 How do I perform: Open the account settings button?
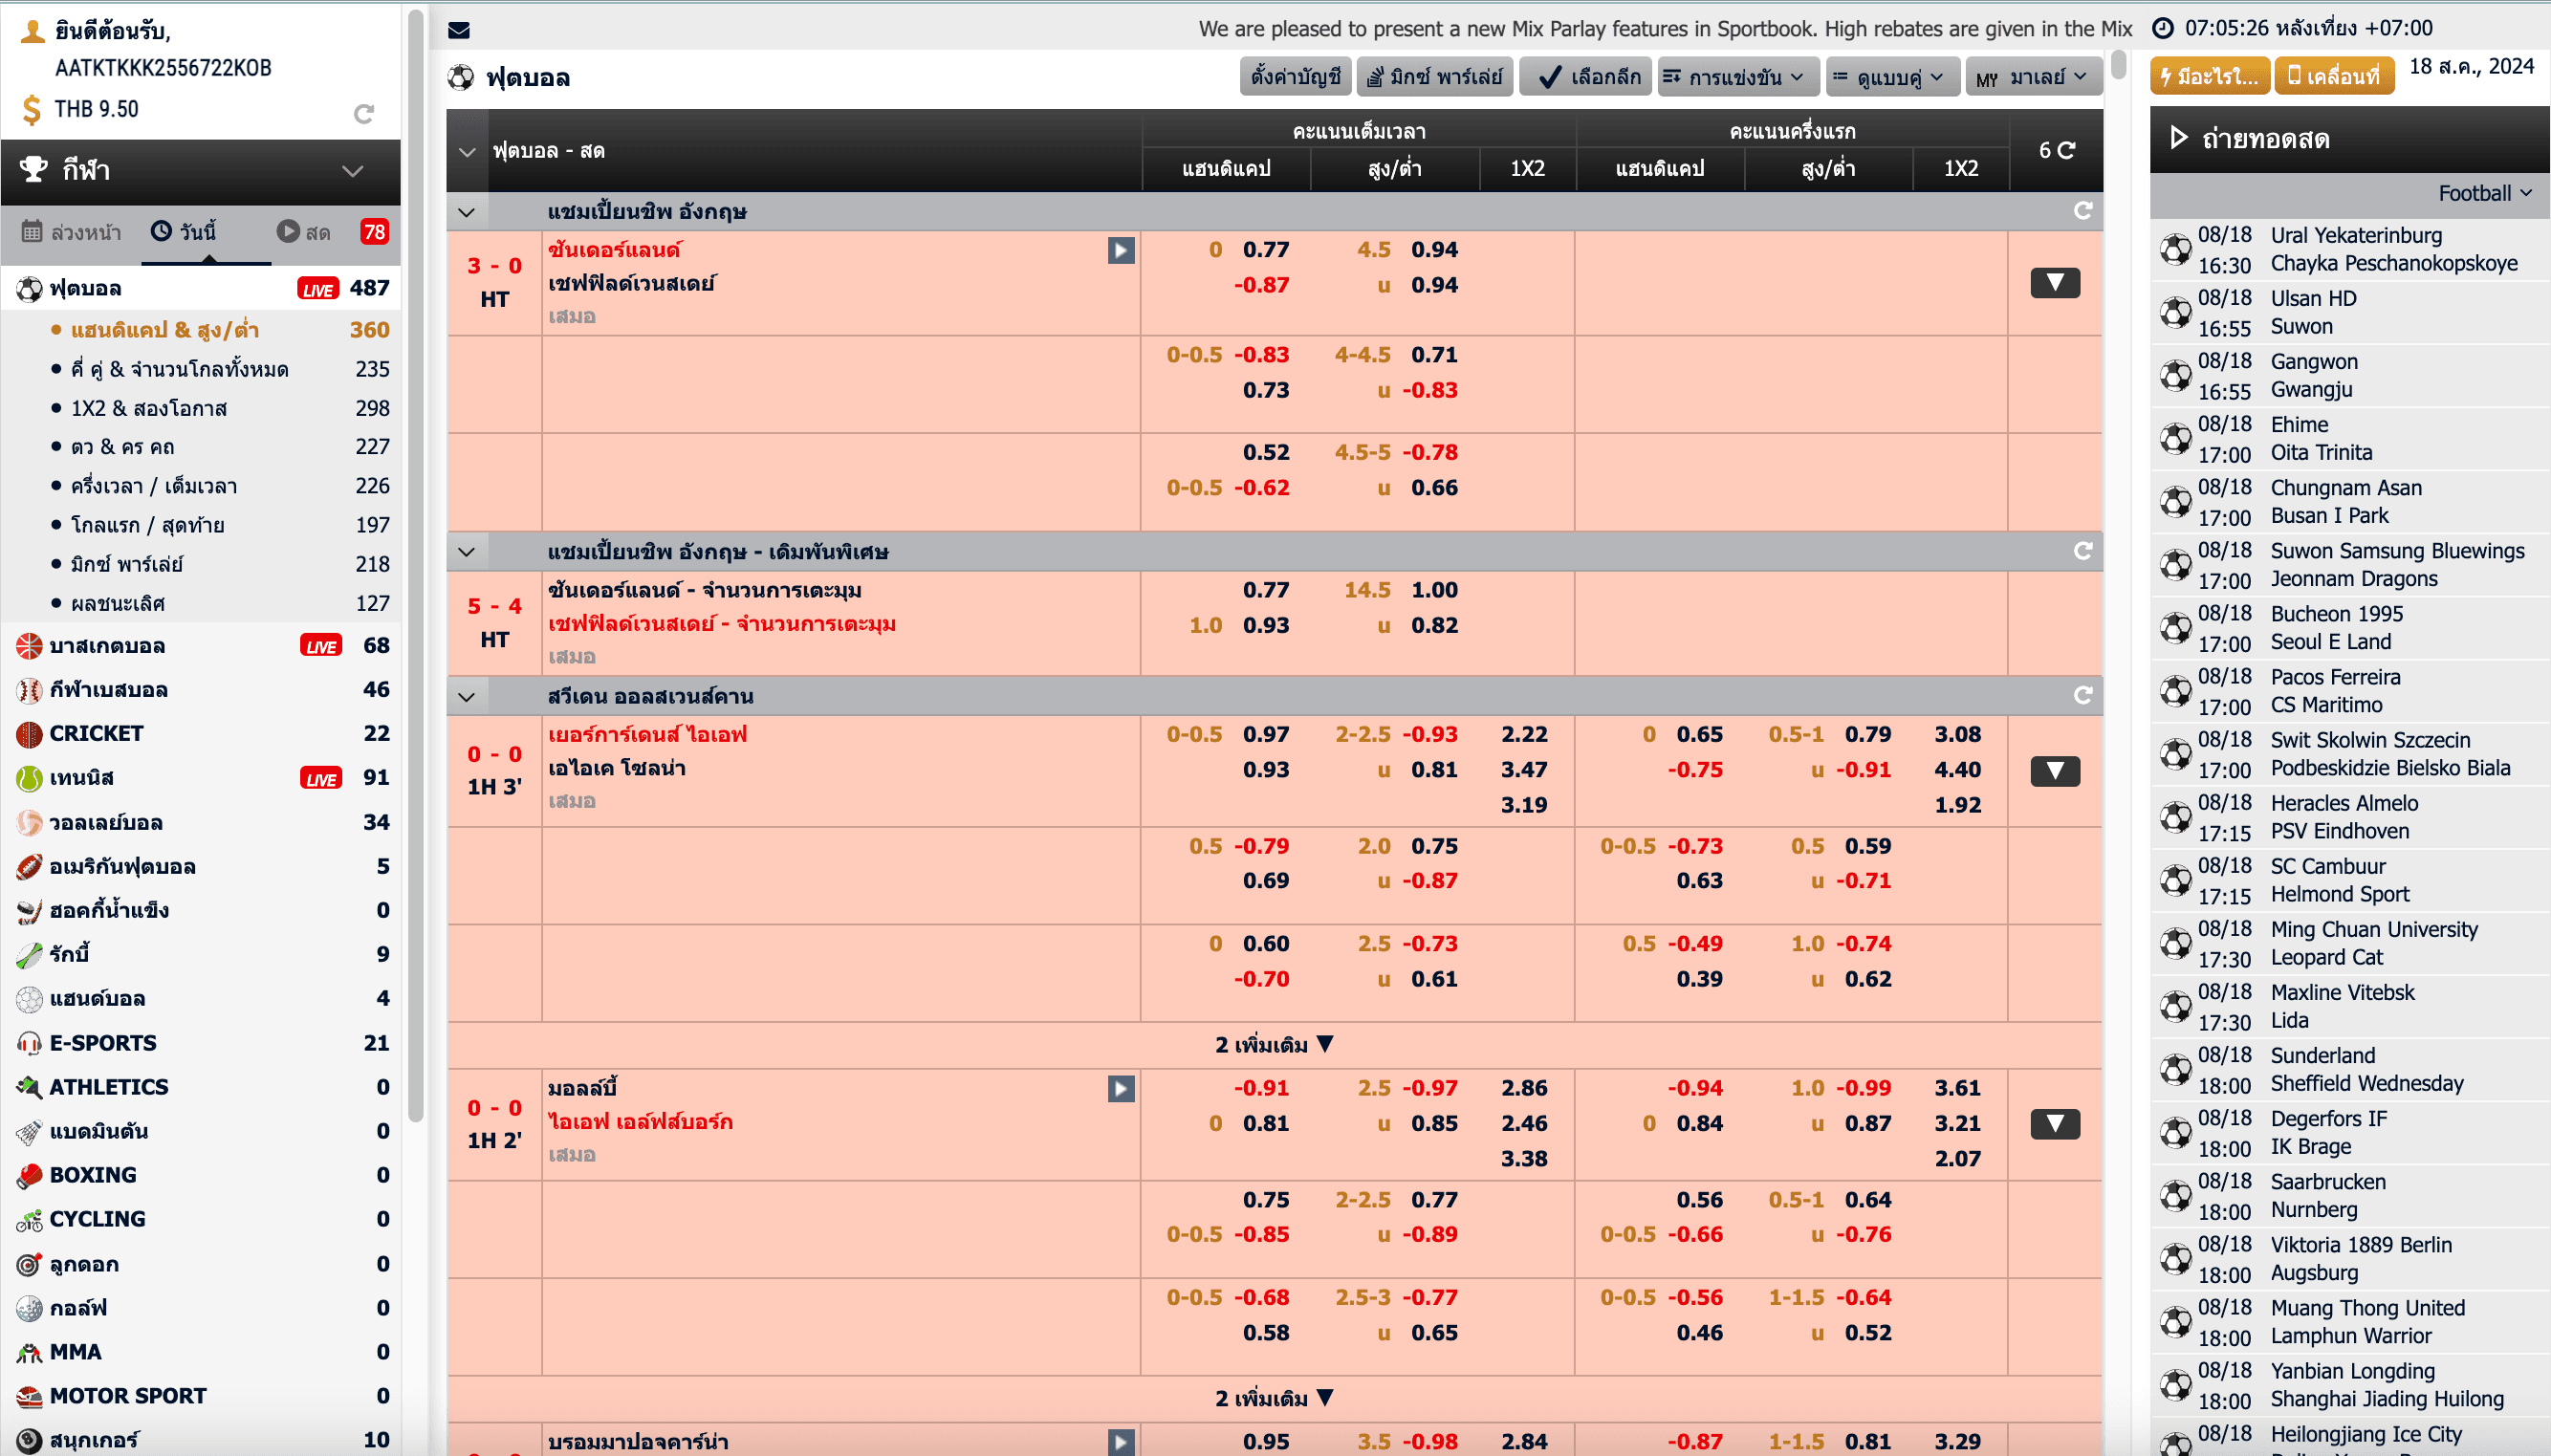coord(1295,77)
